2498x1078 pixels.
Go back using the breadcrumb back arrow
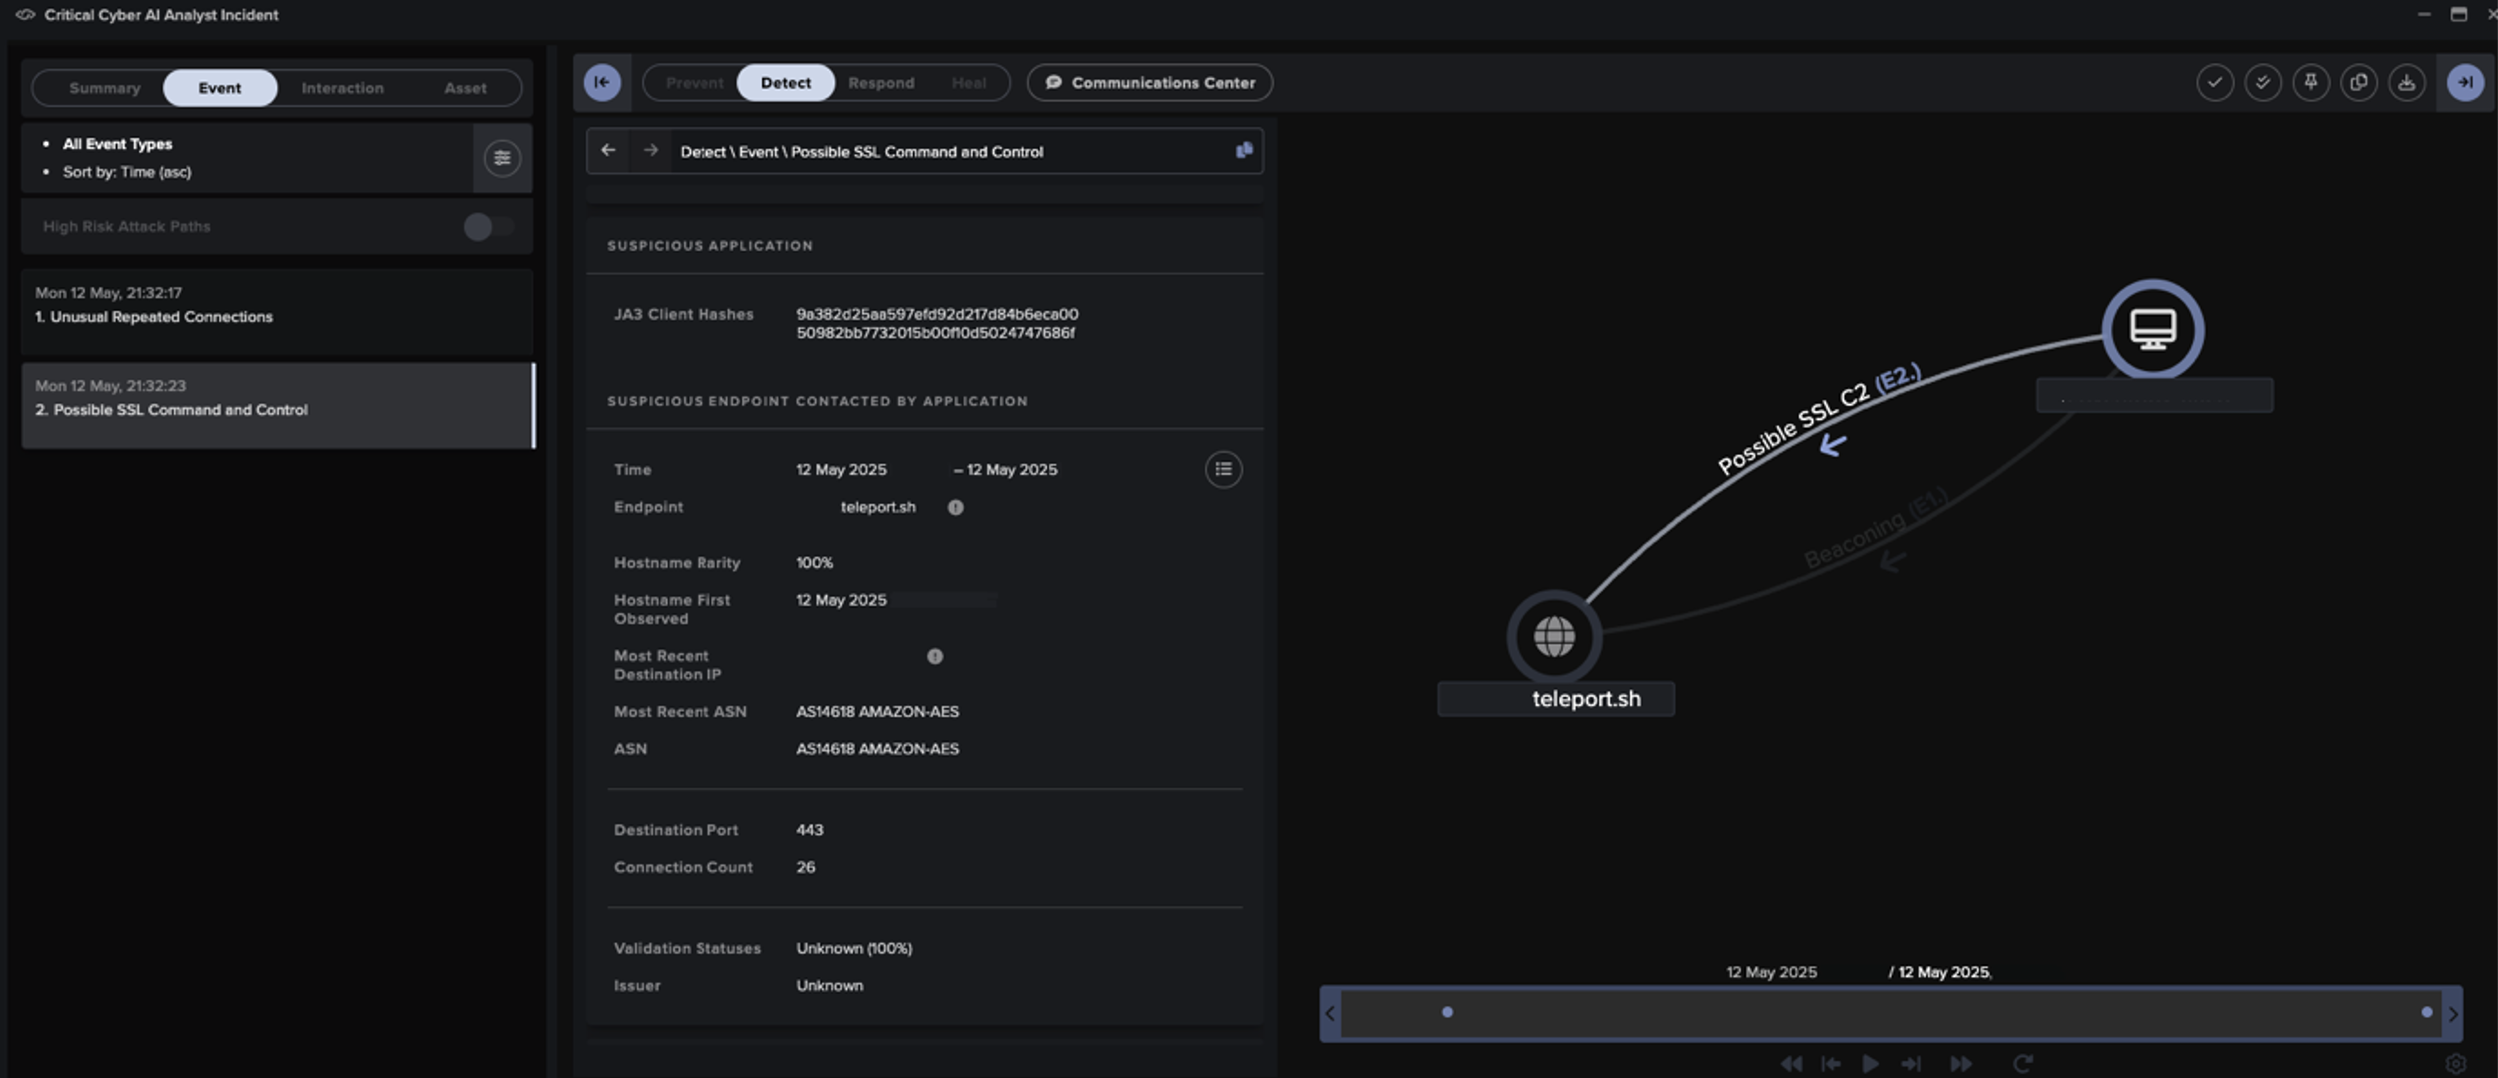(608, 150)
